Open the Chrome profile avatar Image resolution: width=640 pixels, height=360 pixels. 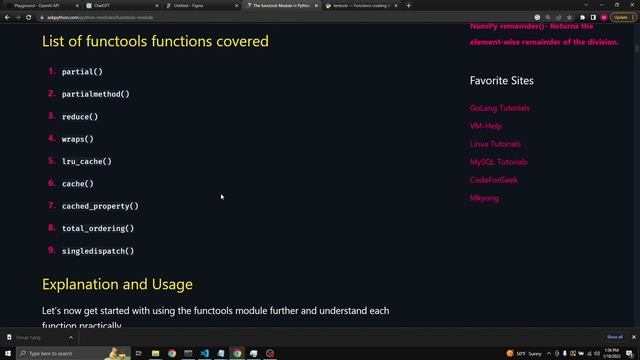[604, 18]
